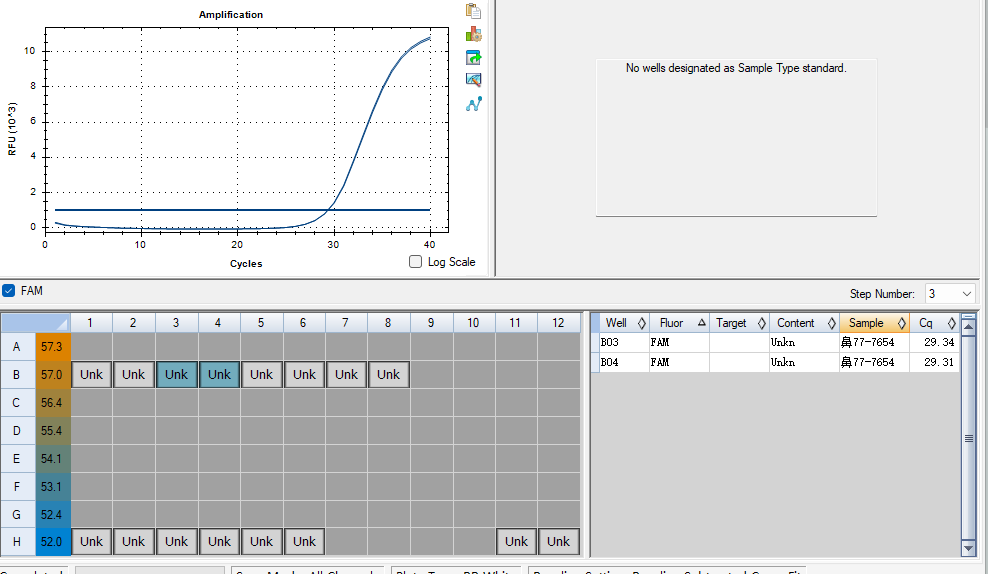Viewport: 988px width, 574px height.
Task: Sort by Cq column diamond icon
Action: coord(951,323)
